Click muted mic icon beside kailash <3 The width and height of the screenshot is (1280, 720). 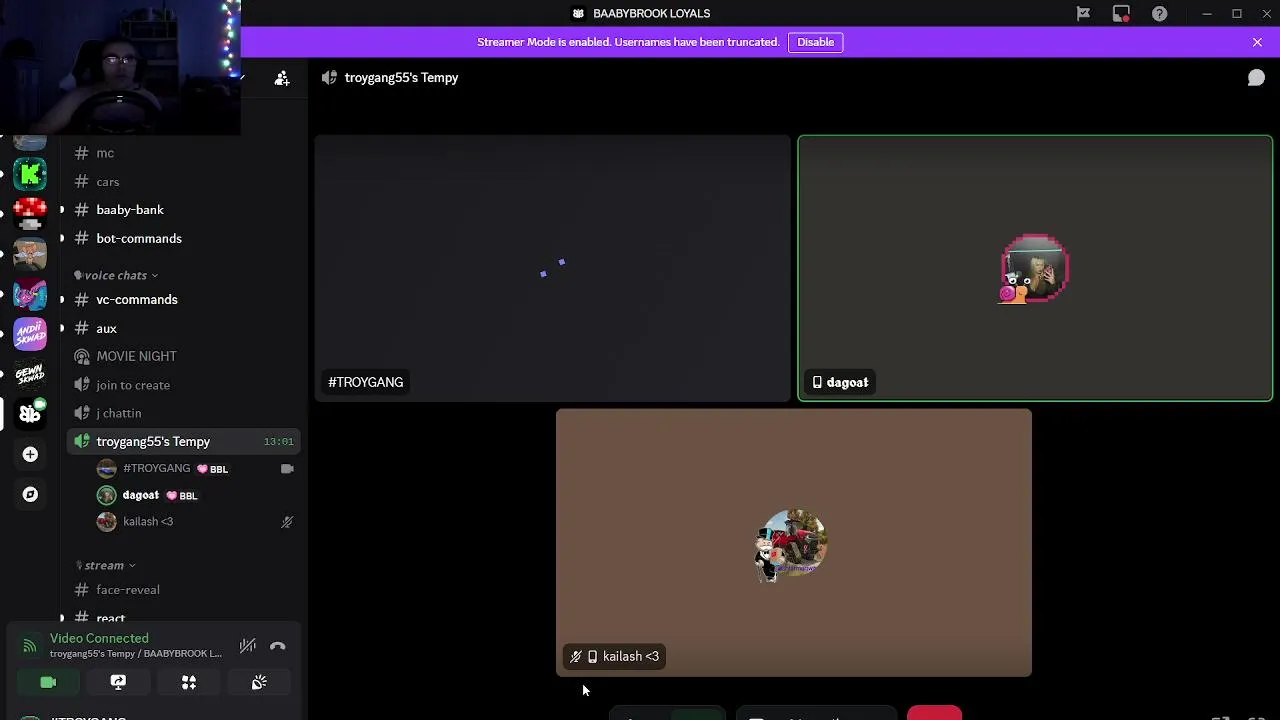pos(287,521)
